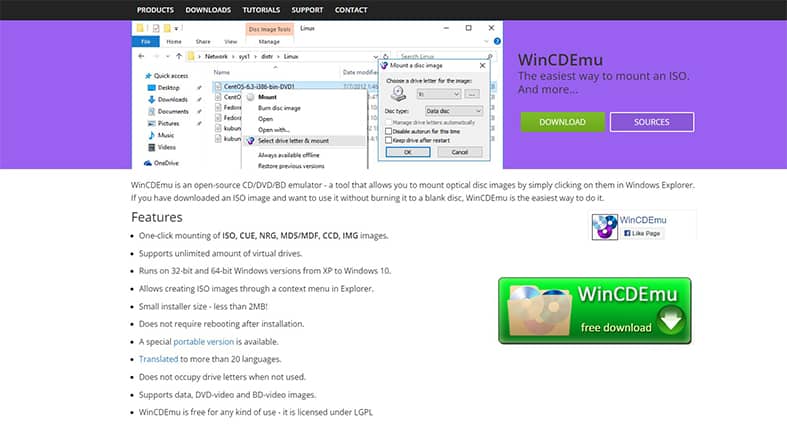Select Downloads in the navigation pane
This screenshot has width=787, height=425.
click(172, 99)
